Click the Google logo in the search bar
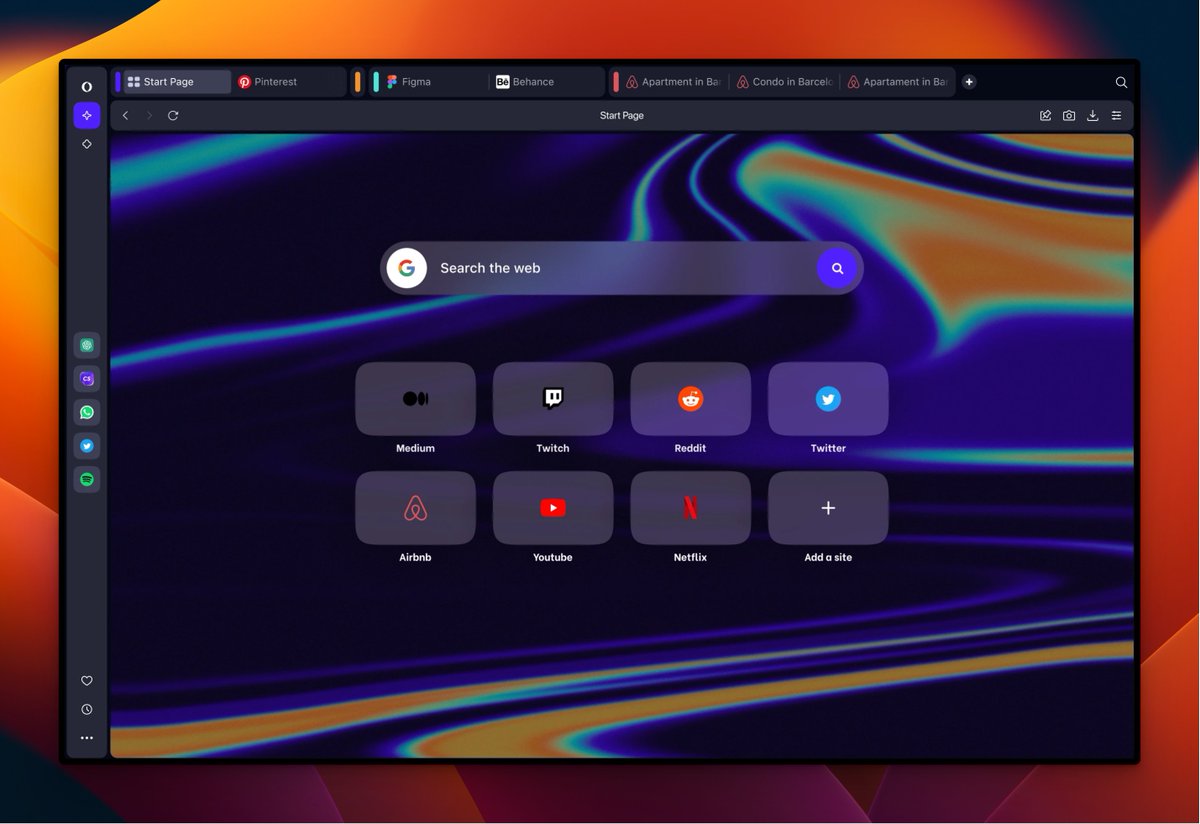1200x824 pixels. click(x=407, y=268)
